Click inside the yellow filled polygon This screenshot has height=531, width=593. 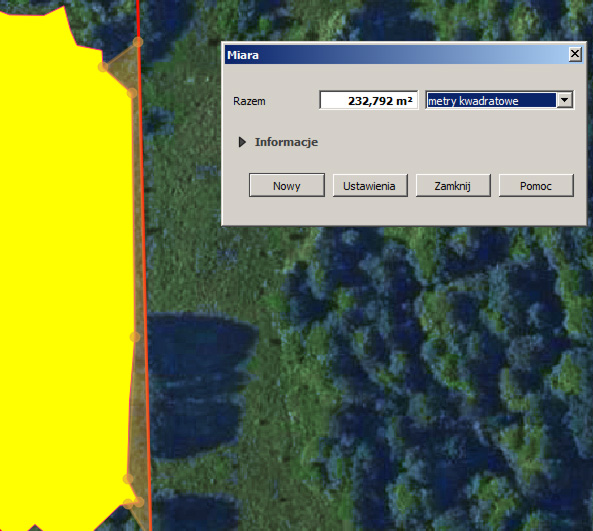click(x=64, y=265)
